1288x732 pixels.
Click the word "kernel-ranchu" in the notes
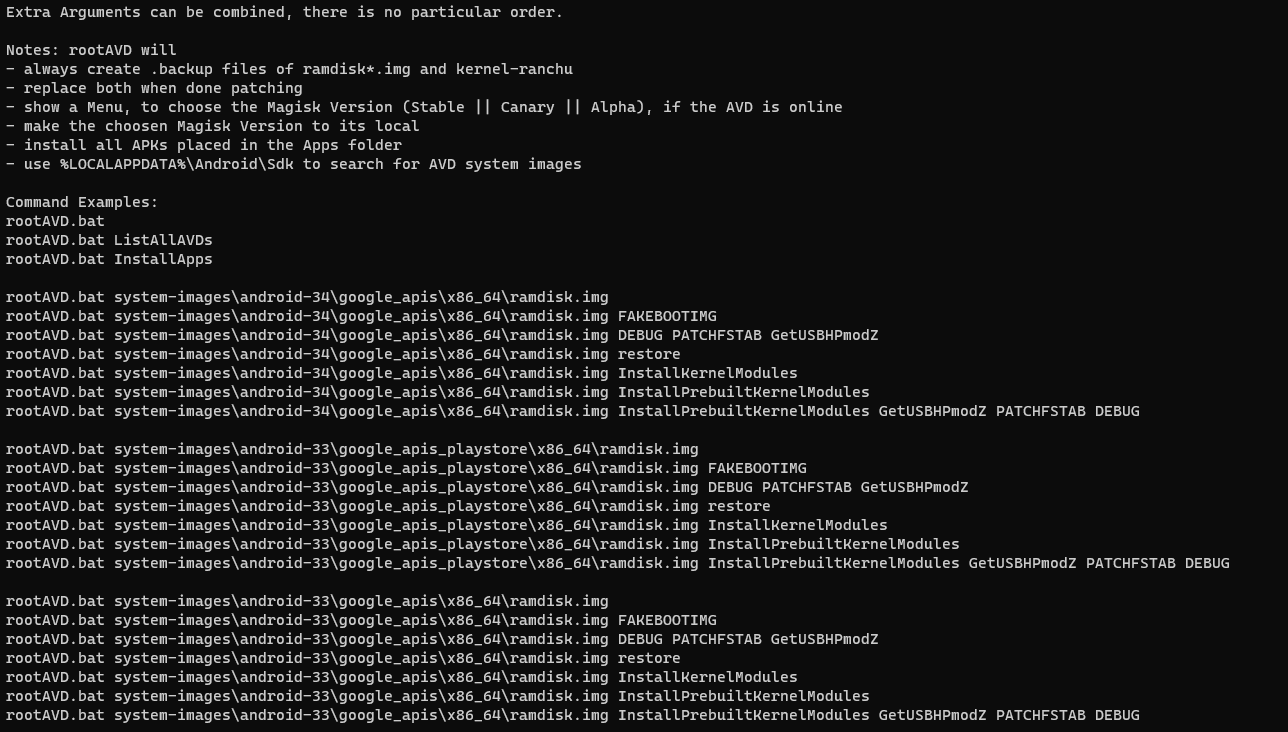tap(514, 69)
